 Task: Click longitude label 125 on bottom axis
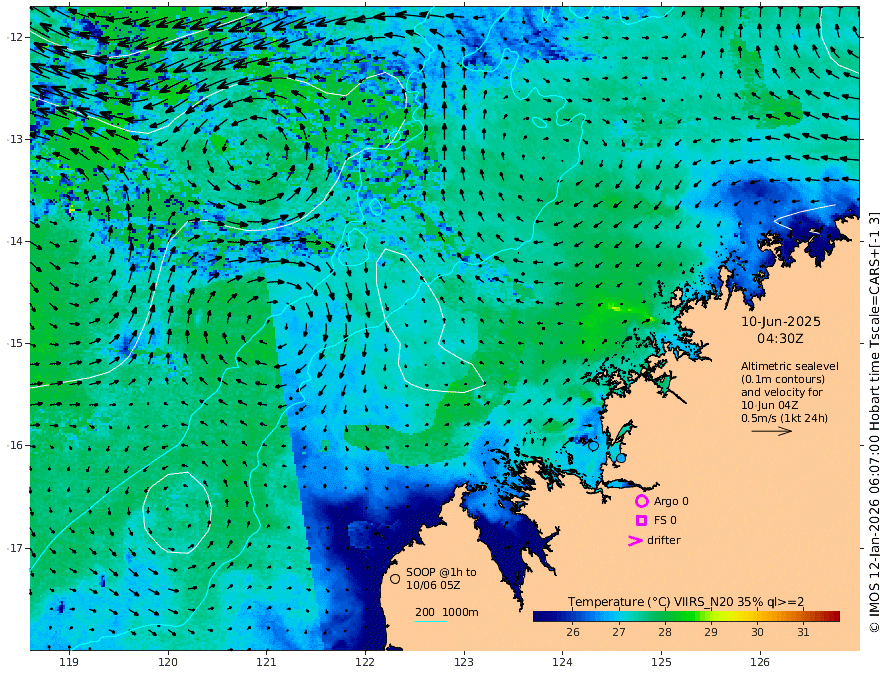pos(662,663)
